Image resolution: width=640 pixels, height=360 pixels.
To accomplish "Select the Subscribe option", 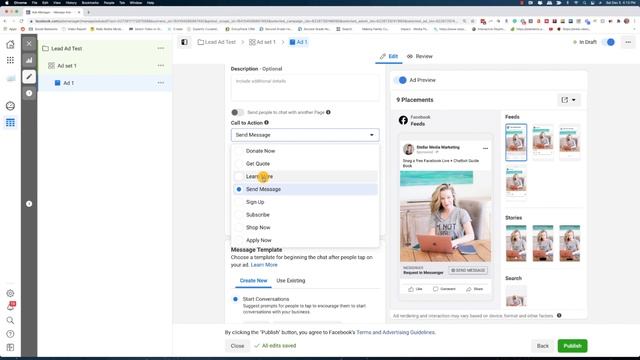I will [305, 215].
